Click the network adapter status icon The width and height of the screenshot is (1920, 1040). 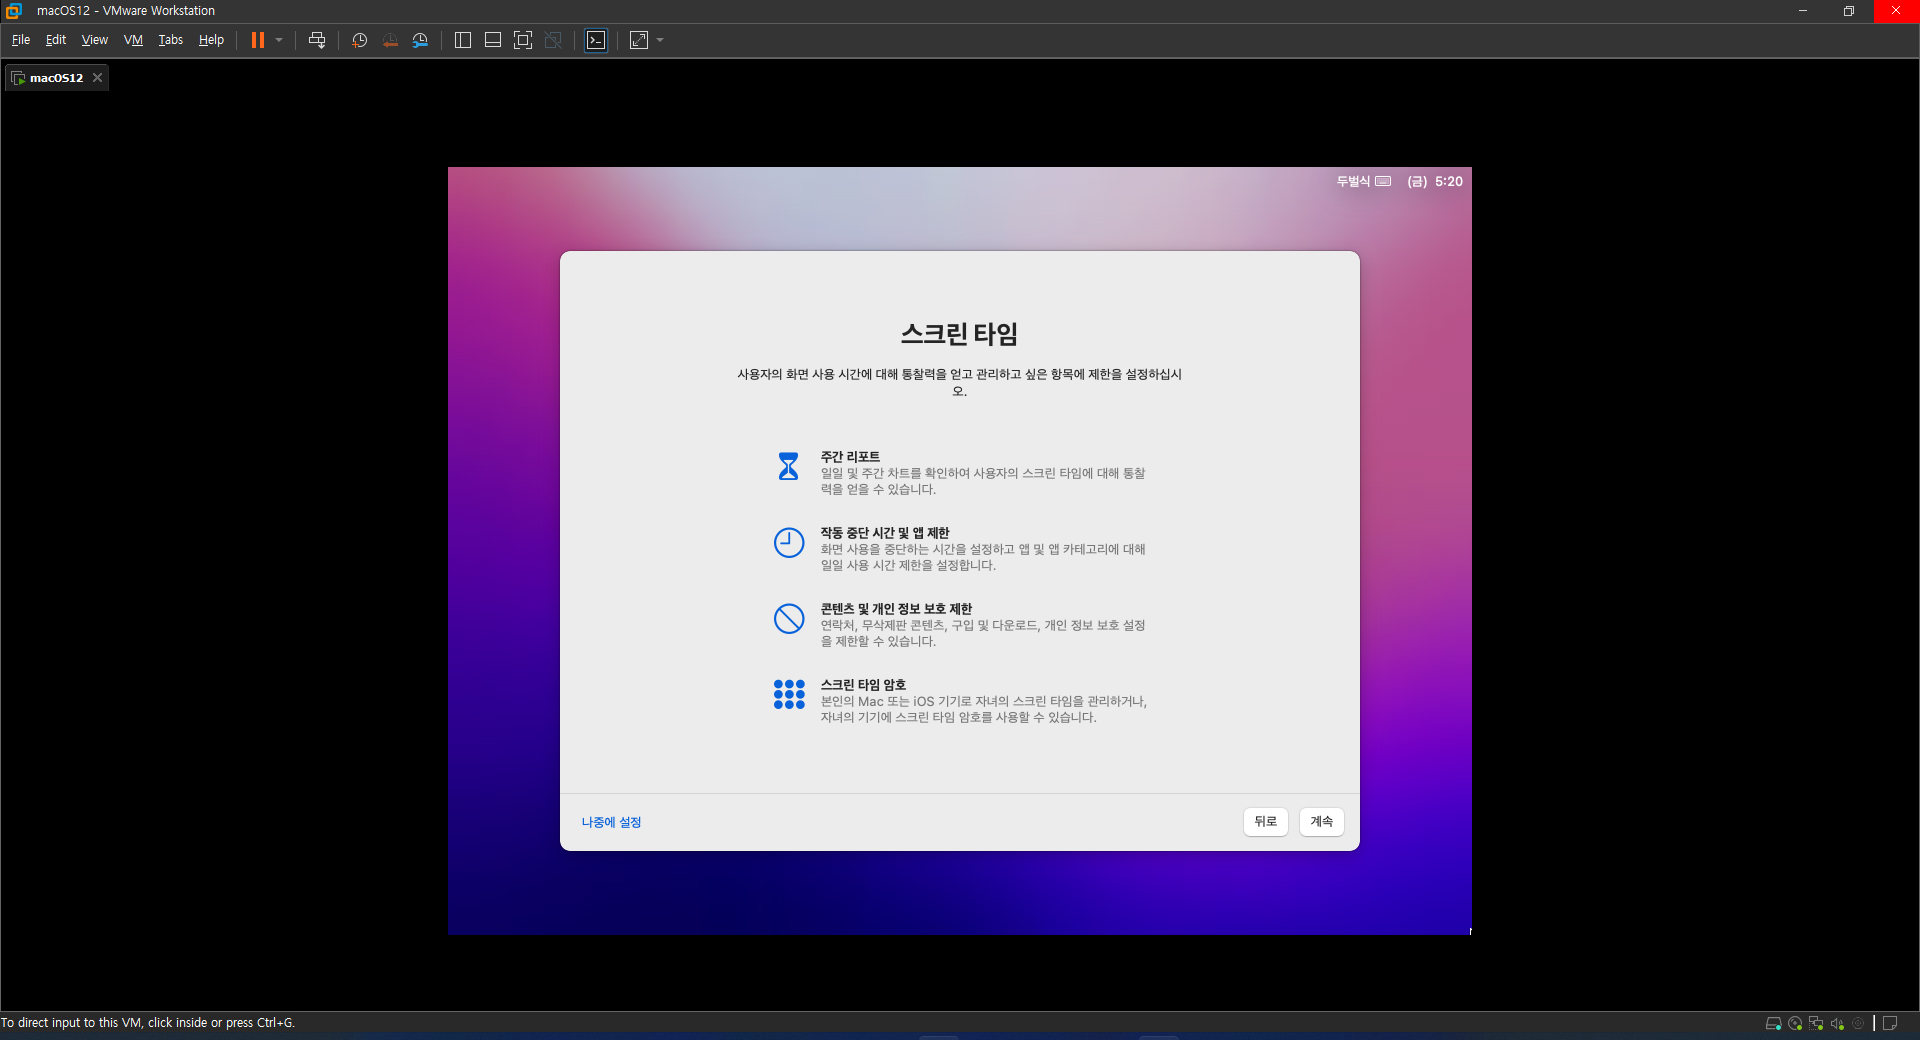[1816, 1023]
